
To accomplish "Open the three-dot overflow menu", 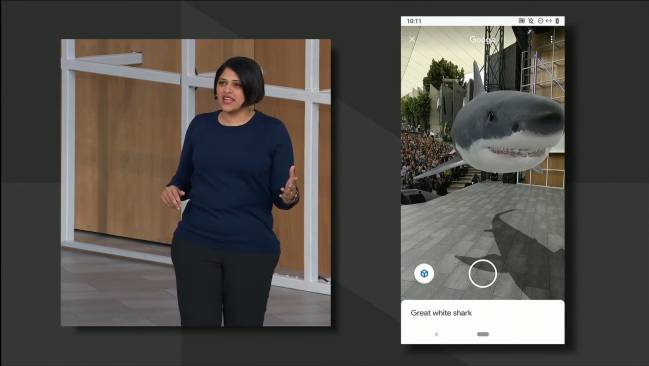I will click(x=551, y=39).
